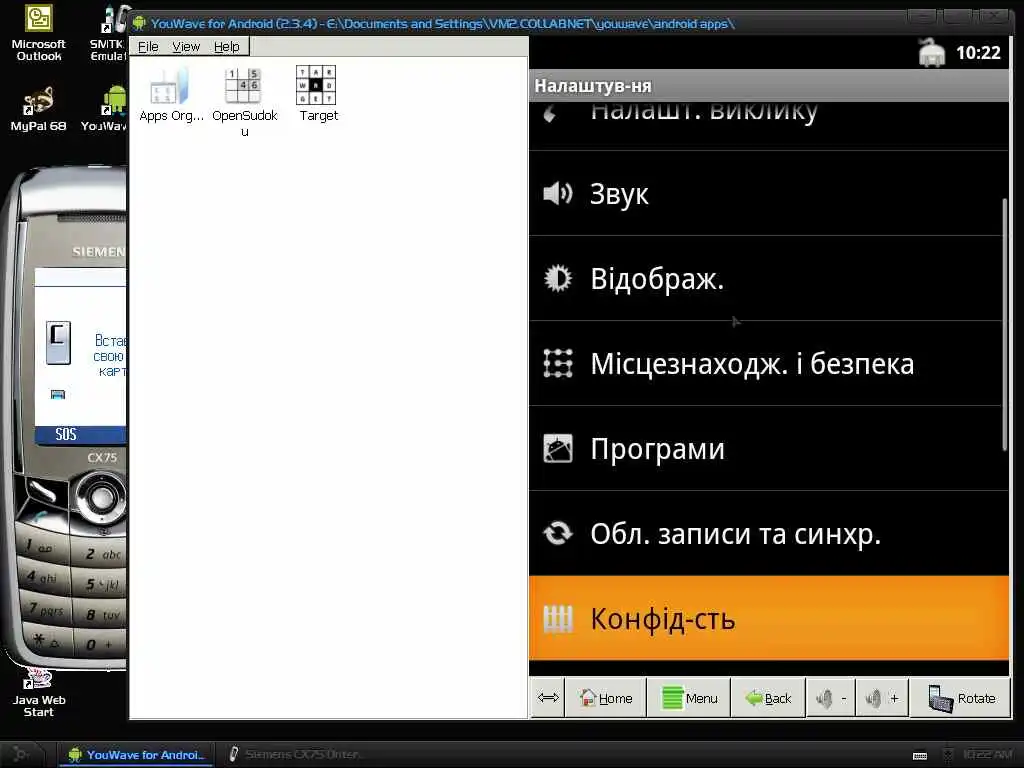
Task: Open the highlighted Конфід-сть privacy entry
Action: pos(769,618)
